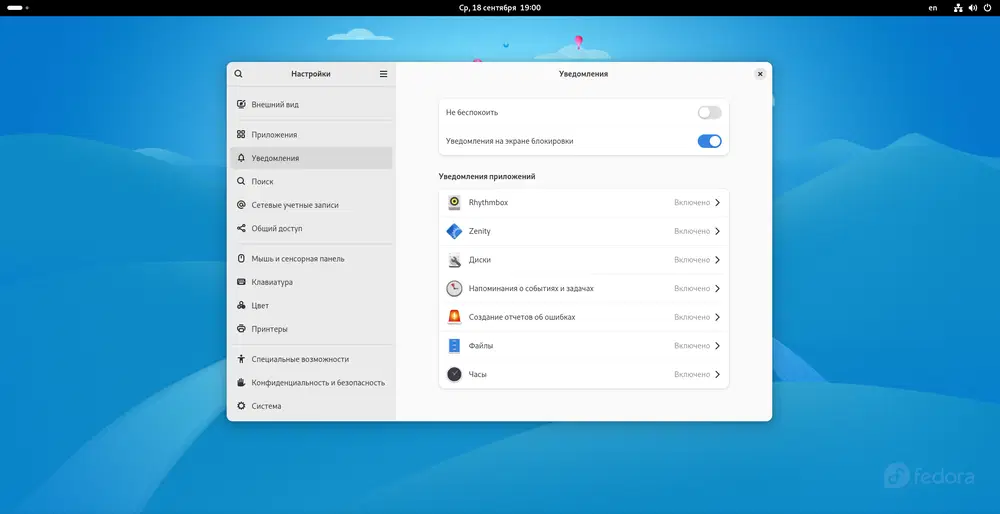Open the search icon in Настройки header
The image size is (1000, 514).
(x=239, y=74)
